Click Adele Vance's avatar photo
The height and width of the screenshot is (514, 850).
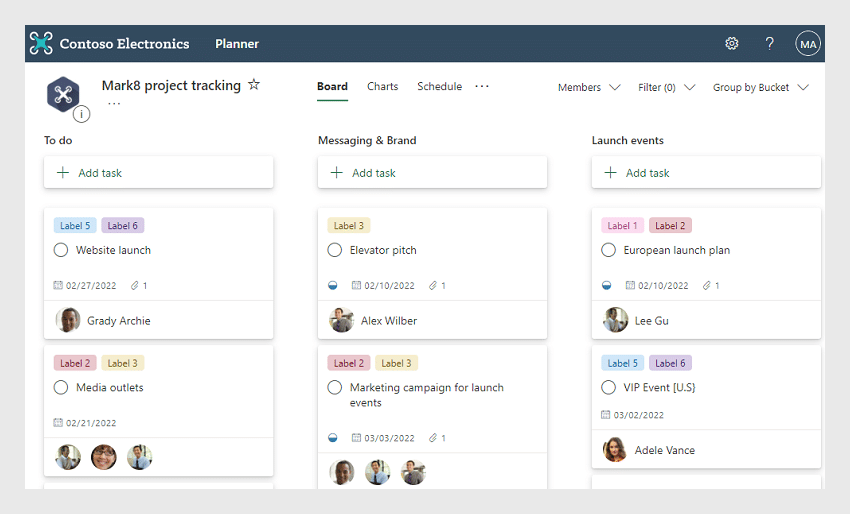[x=615, y=449]
